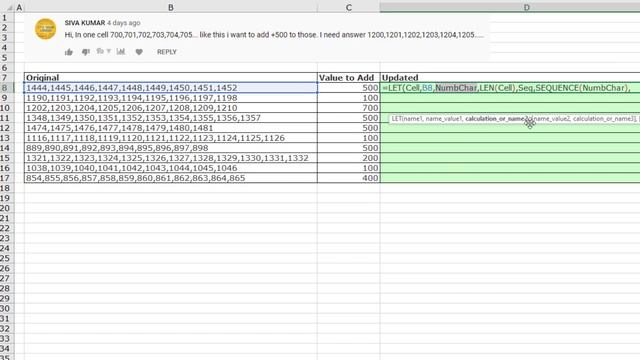Click the bar chart icon under the comment
The width and height of the screenshot is (640, 360).
coord(121,51)
